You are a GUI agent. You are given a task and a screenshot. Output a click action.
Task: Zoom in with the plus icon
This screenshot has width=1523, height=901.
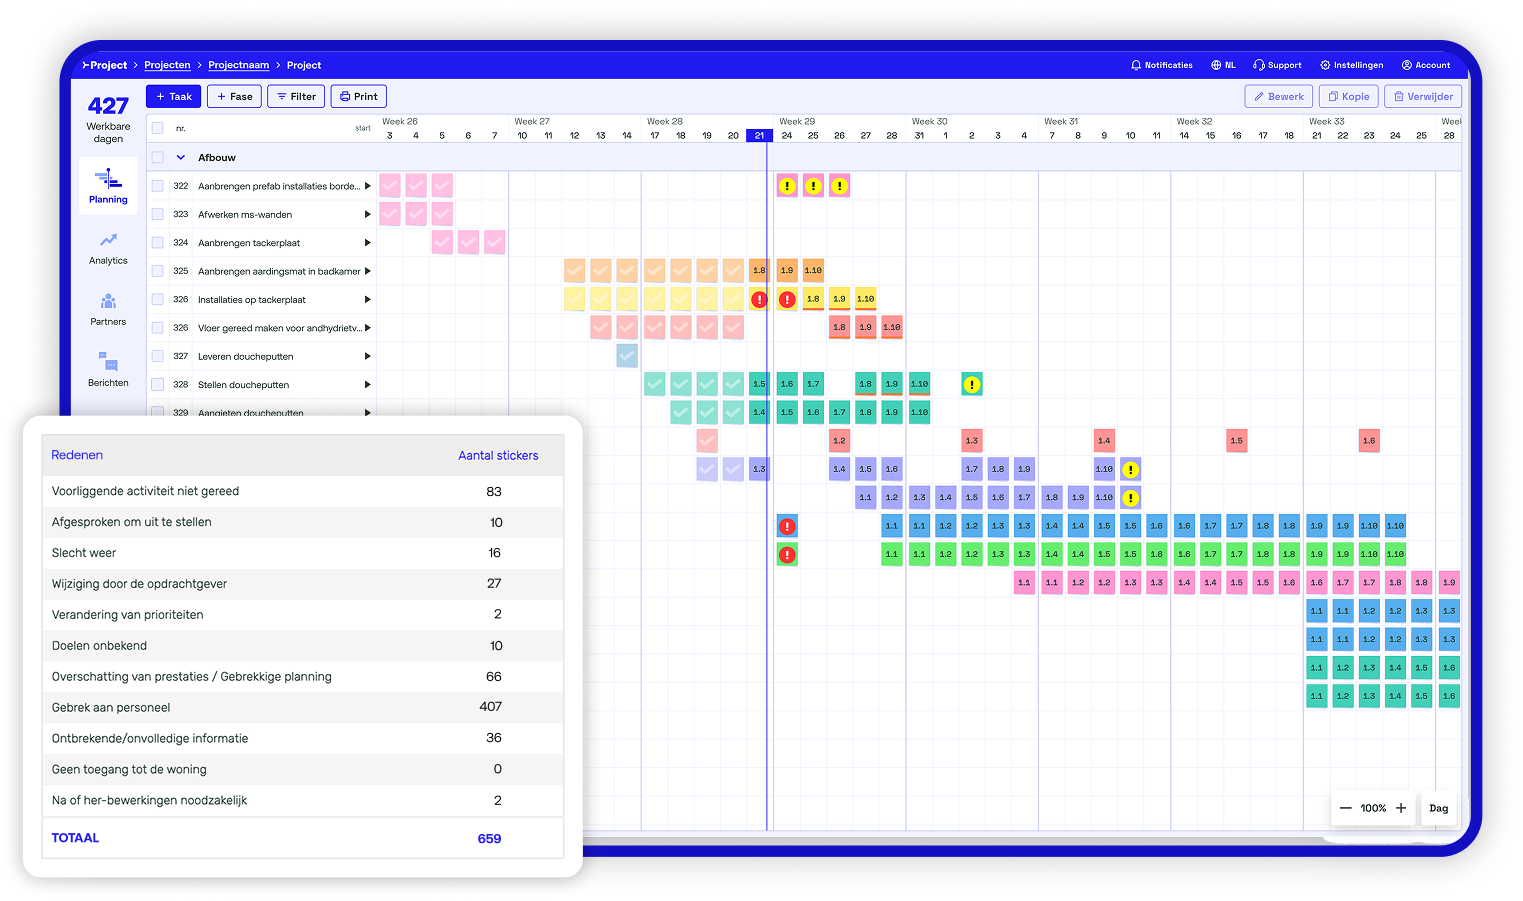click(1401, 808)
